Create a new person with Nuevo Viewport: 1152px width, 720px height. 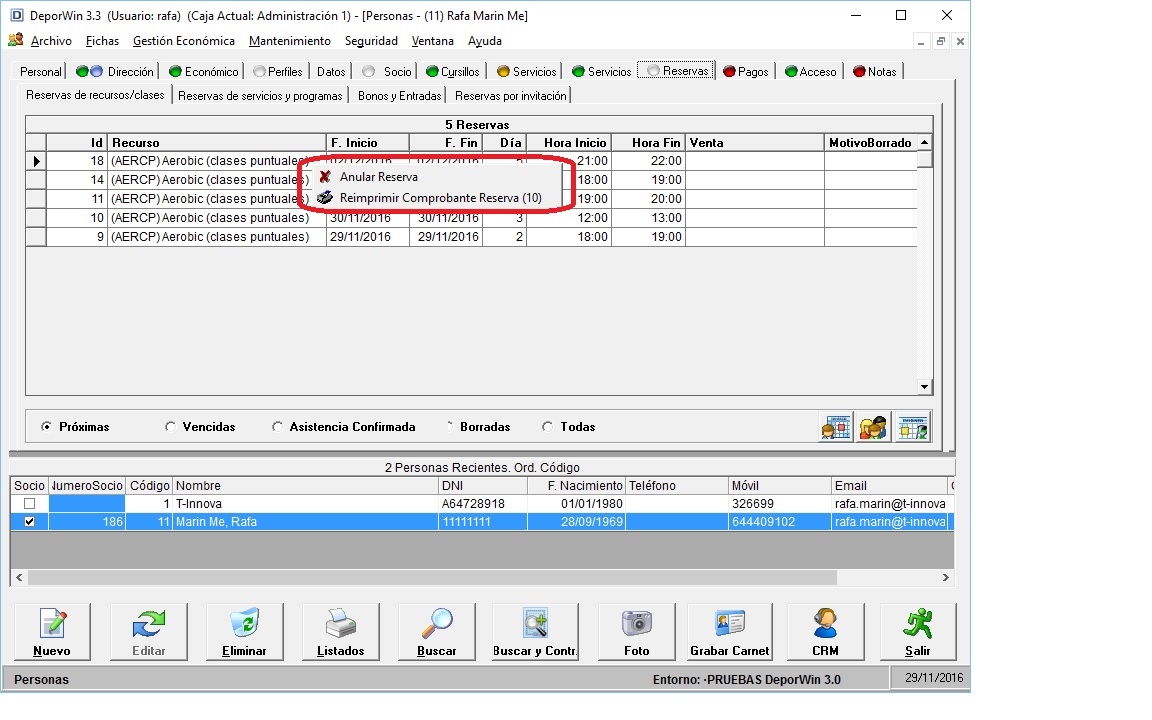point(52,632)
